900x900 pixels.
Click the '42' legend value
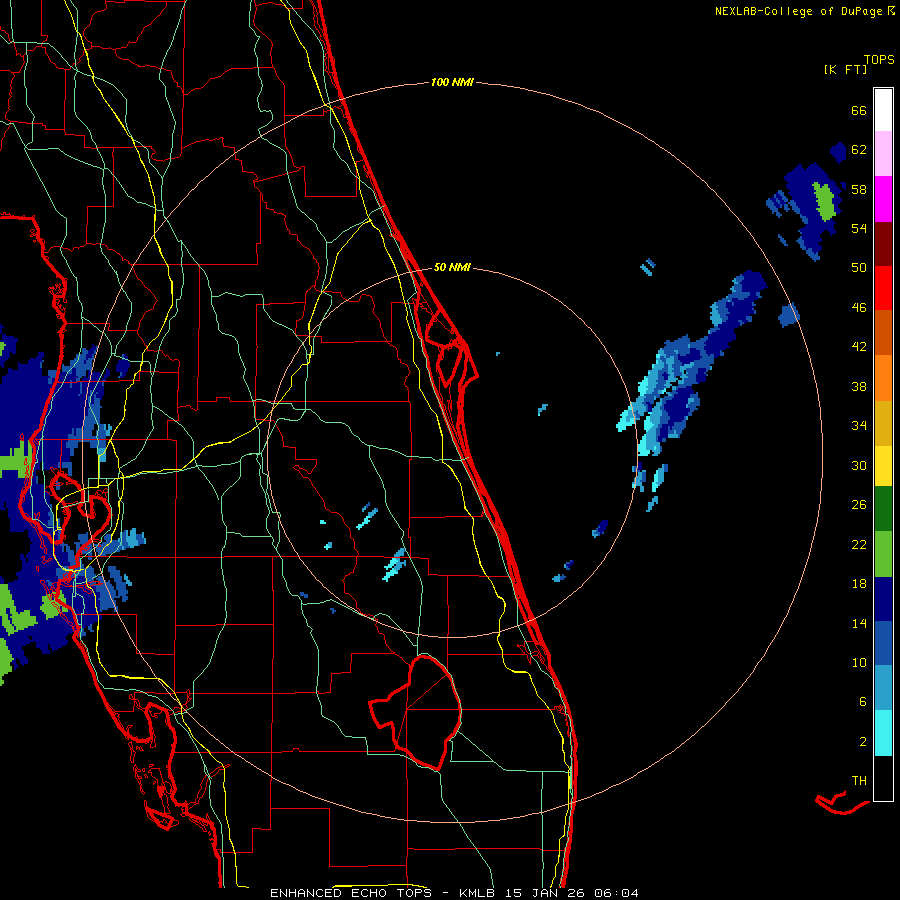pyautogui.click(x=859, y=347)
